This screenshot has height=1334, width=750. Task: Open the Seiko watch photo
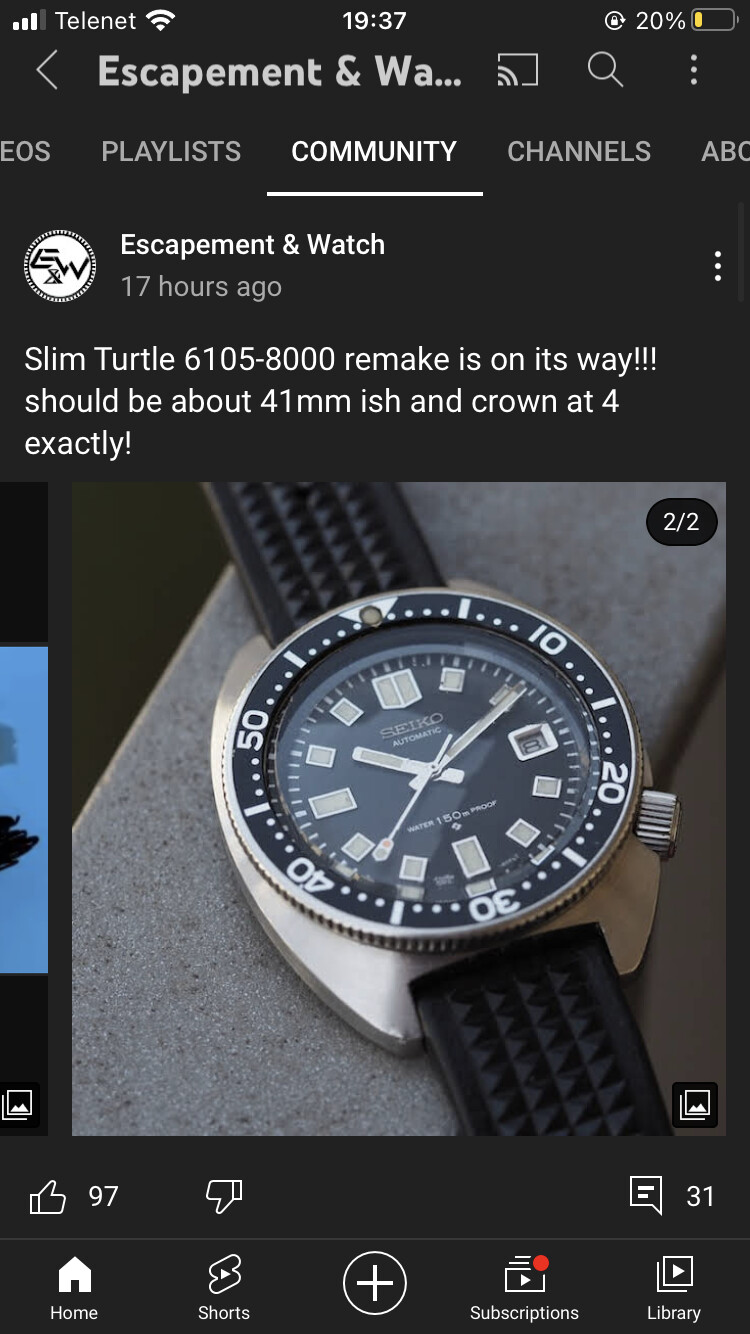(x=399, y=809)
